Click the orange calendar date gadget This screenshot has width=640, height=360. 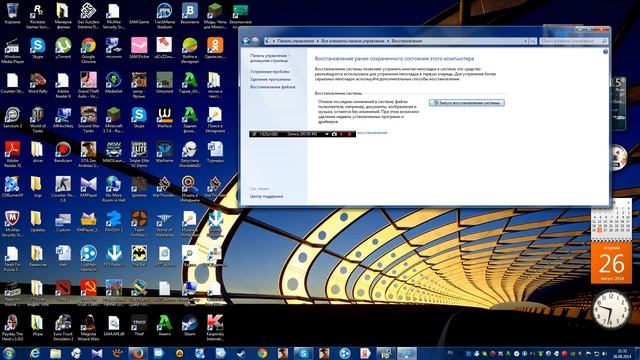[611, 263]
